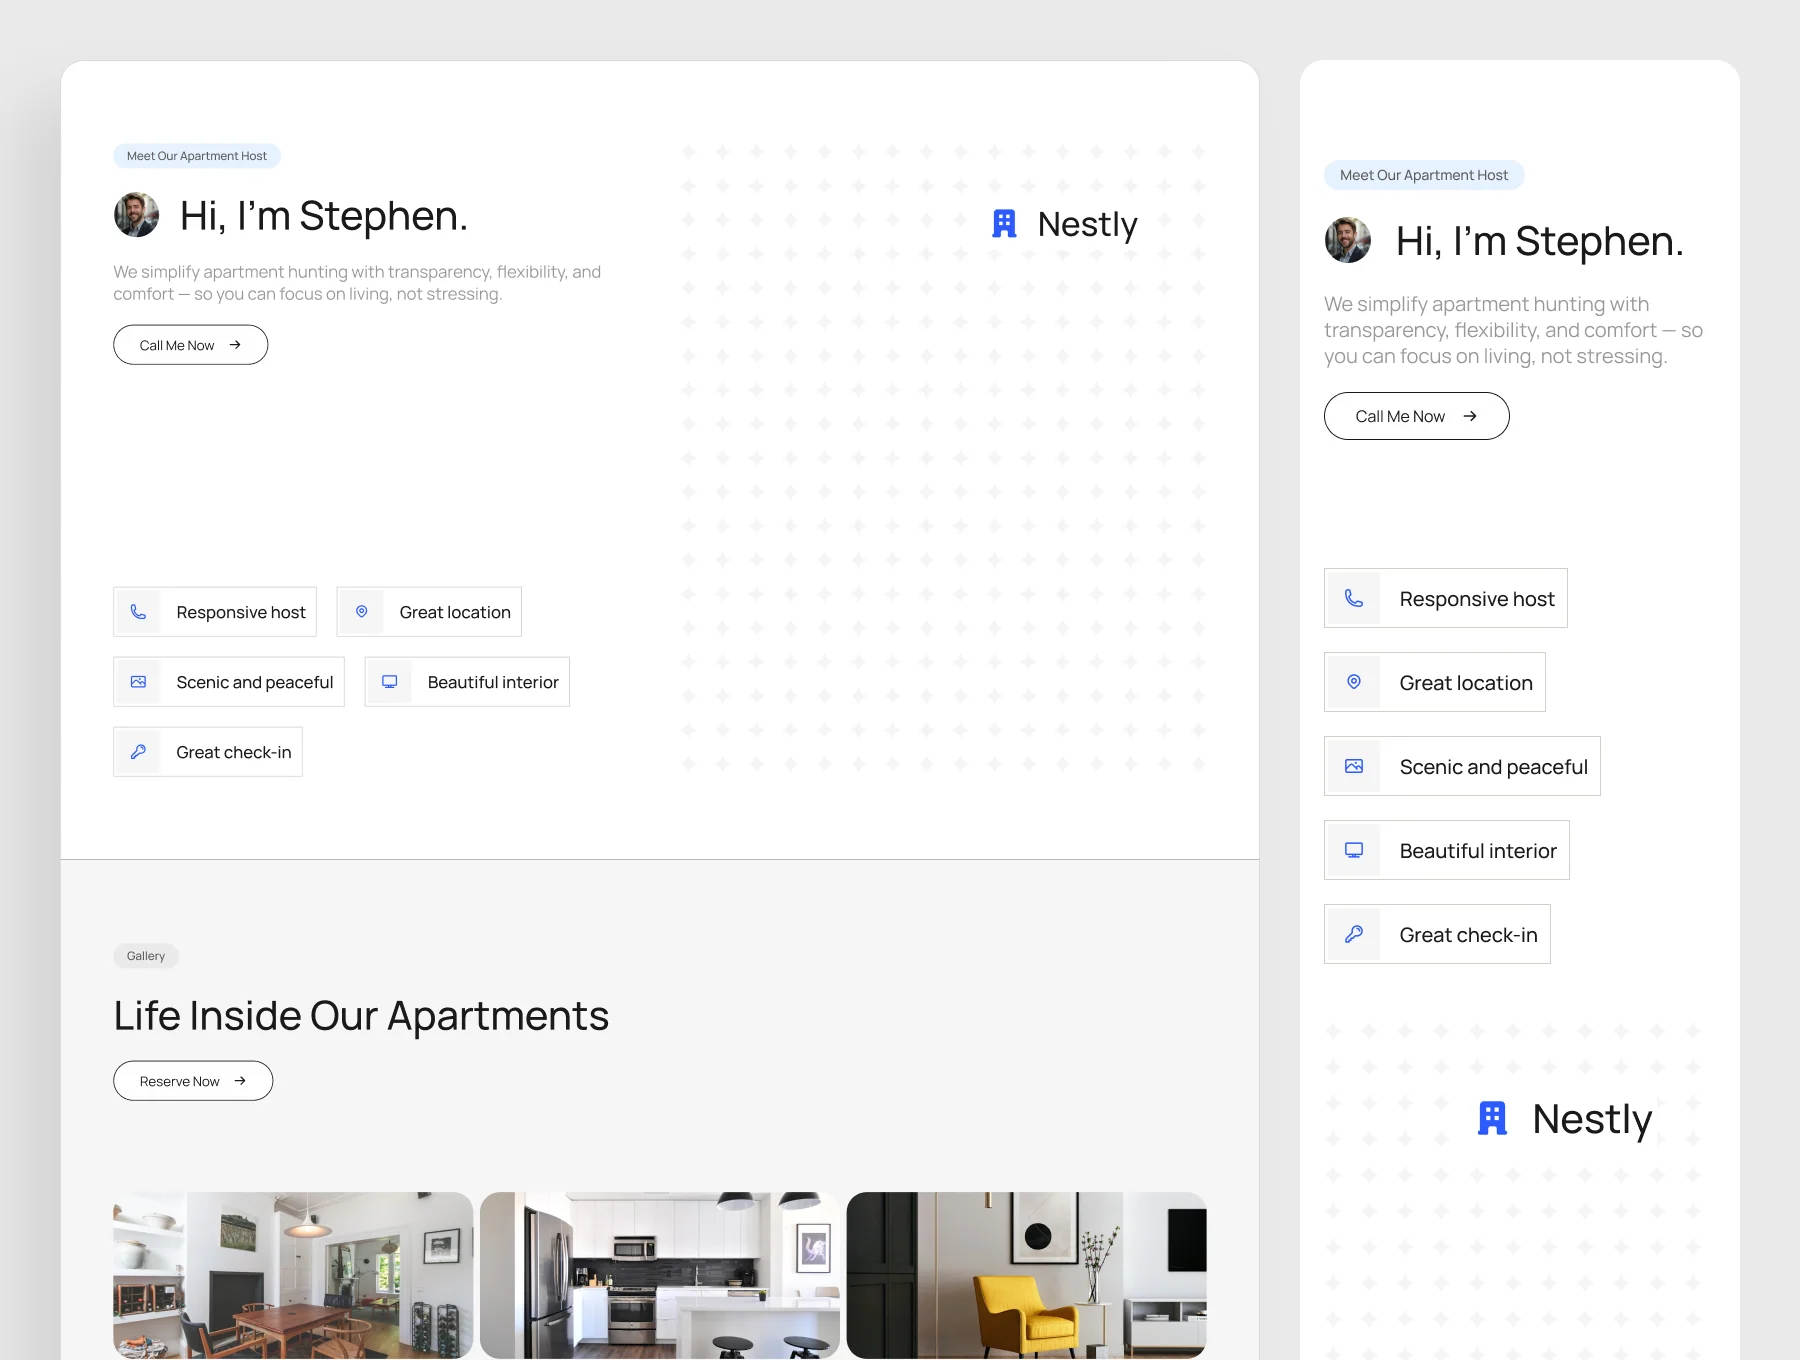
Task: Click the picture icon in mobile Scenic and peaceful tag
Action: 1354,766
